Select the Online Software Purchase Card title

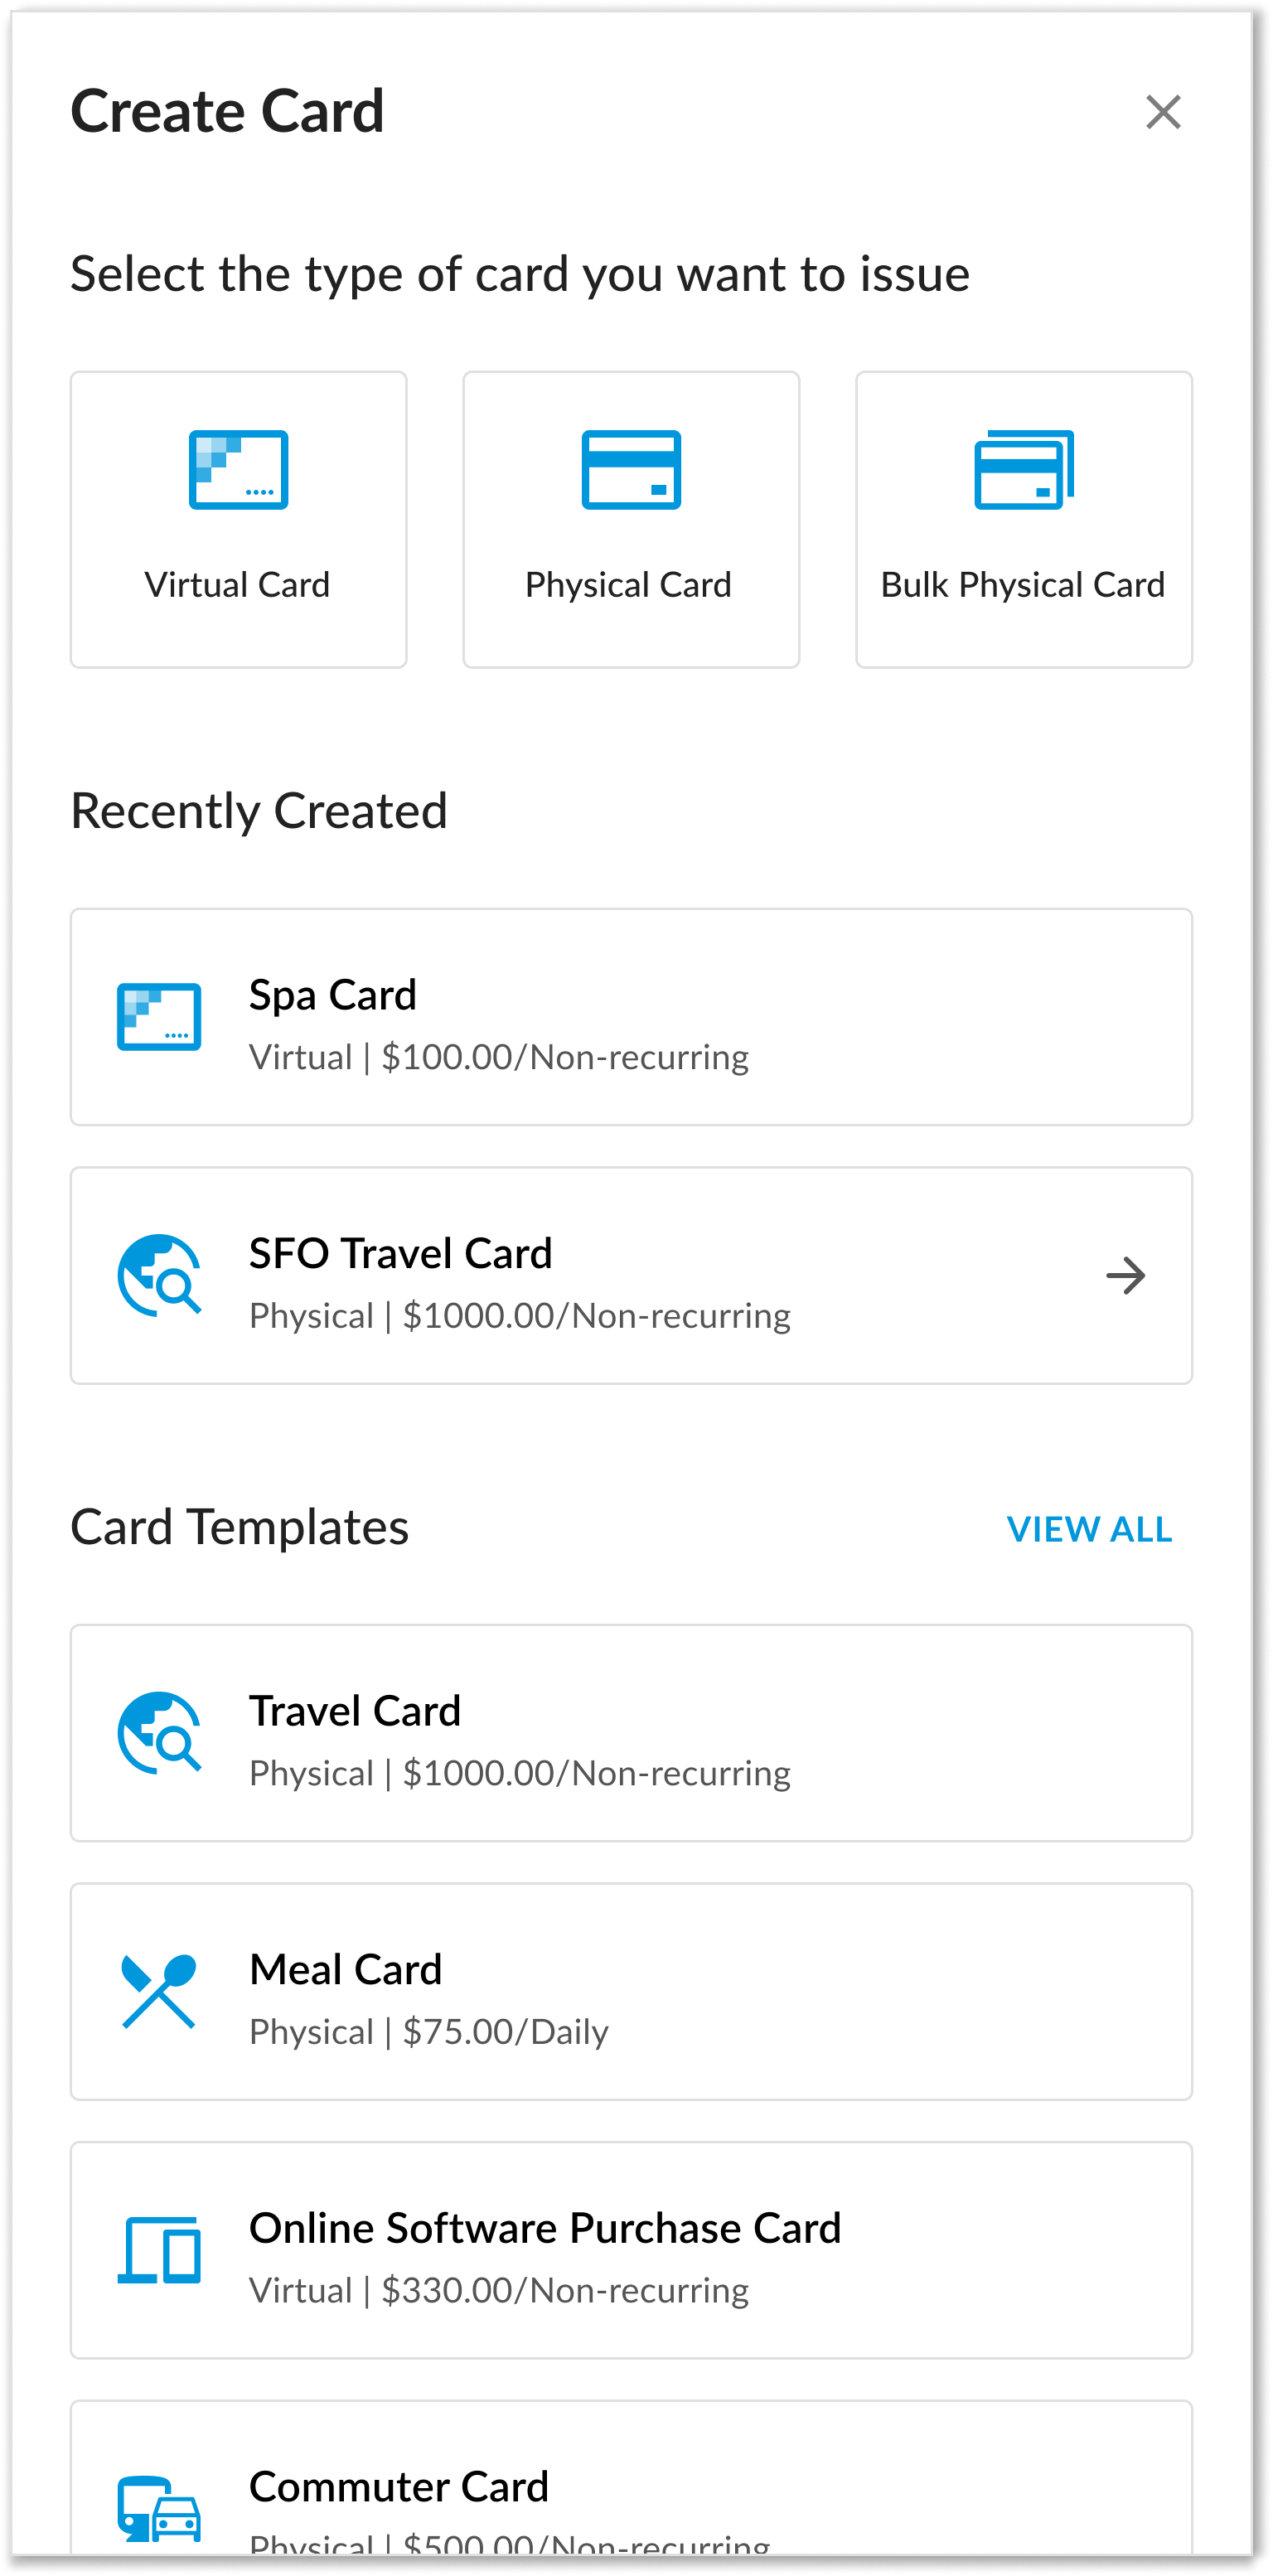(545, 2228)
